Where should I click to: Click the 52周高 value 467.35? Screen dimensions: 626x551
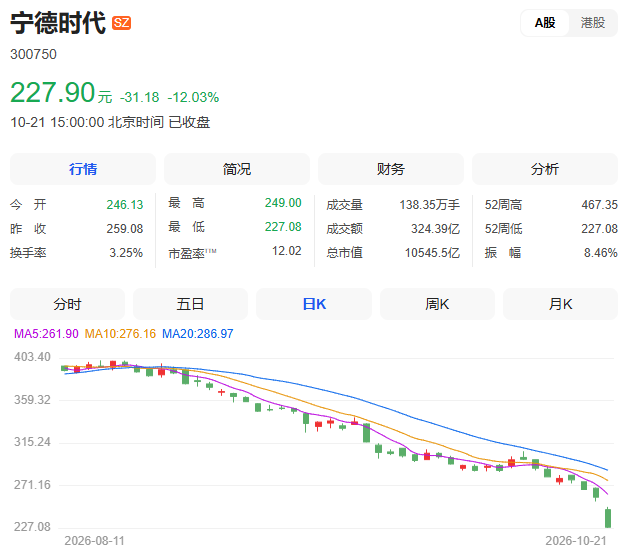[600, 205]
